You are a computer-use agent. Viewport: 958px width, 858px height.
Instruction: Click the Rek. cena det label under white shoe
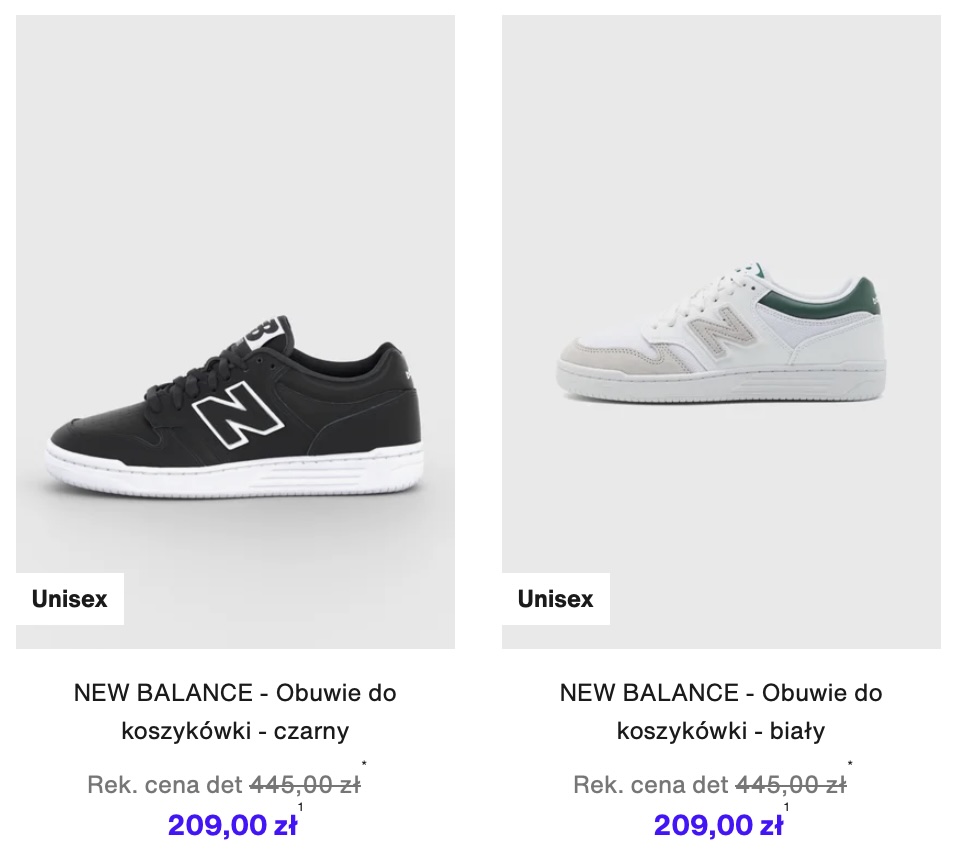click(x=651, y=784)
